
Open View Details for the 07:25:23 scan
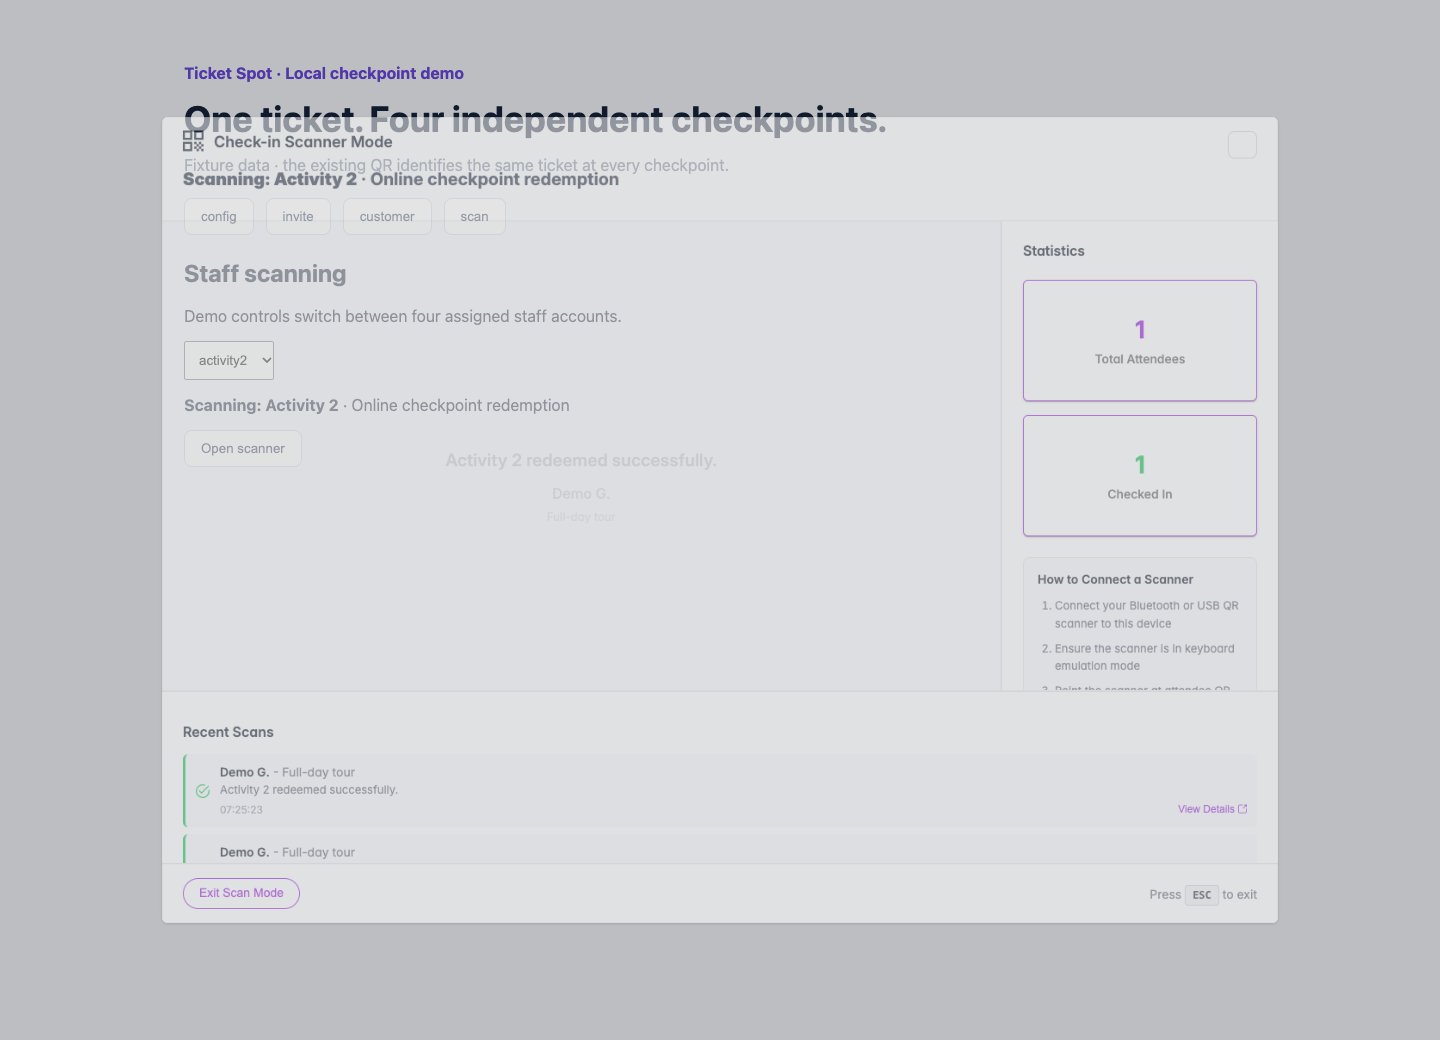pyautogui.click(x=1212, y=809)
